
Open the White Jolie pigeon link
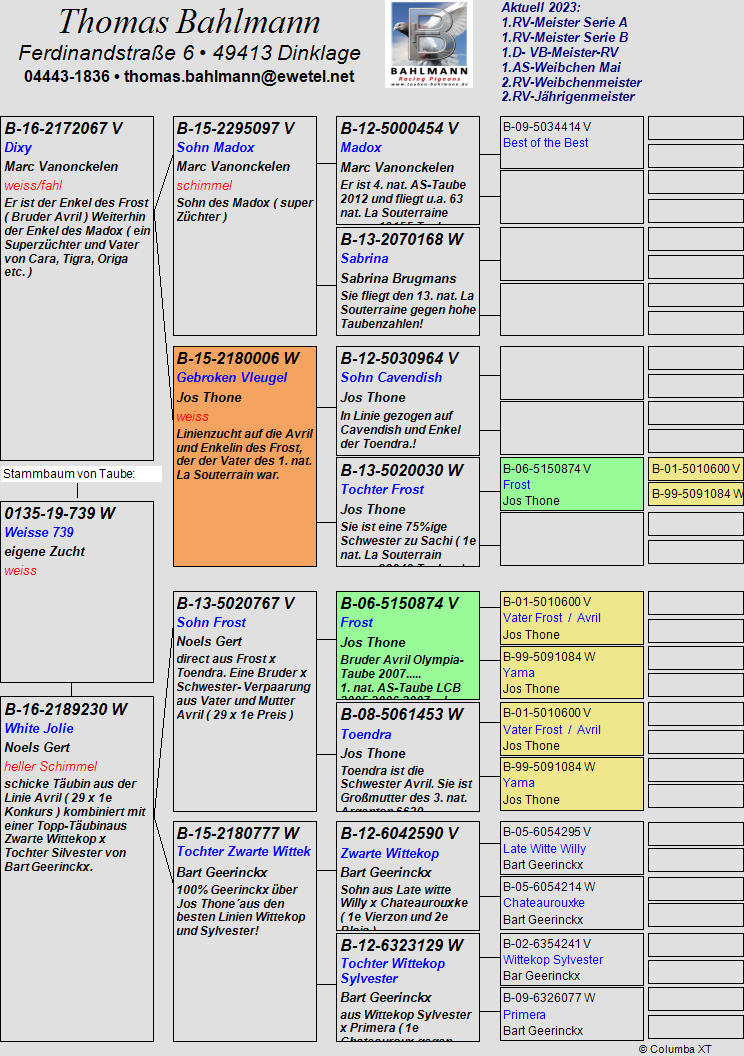pos(39,729)
